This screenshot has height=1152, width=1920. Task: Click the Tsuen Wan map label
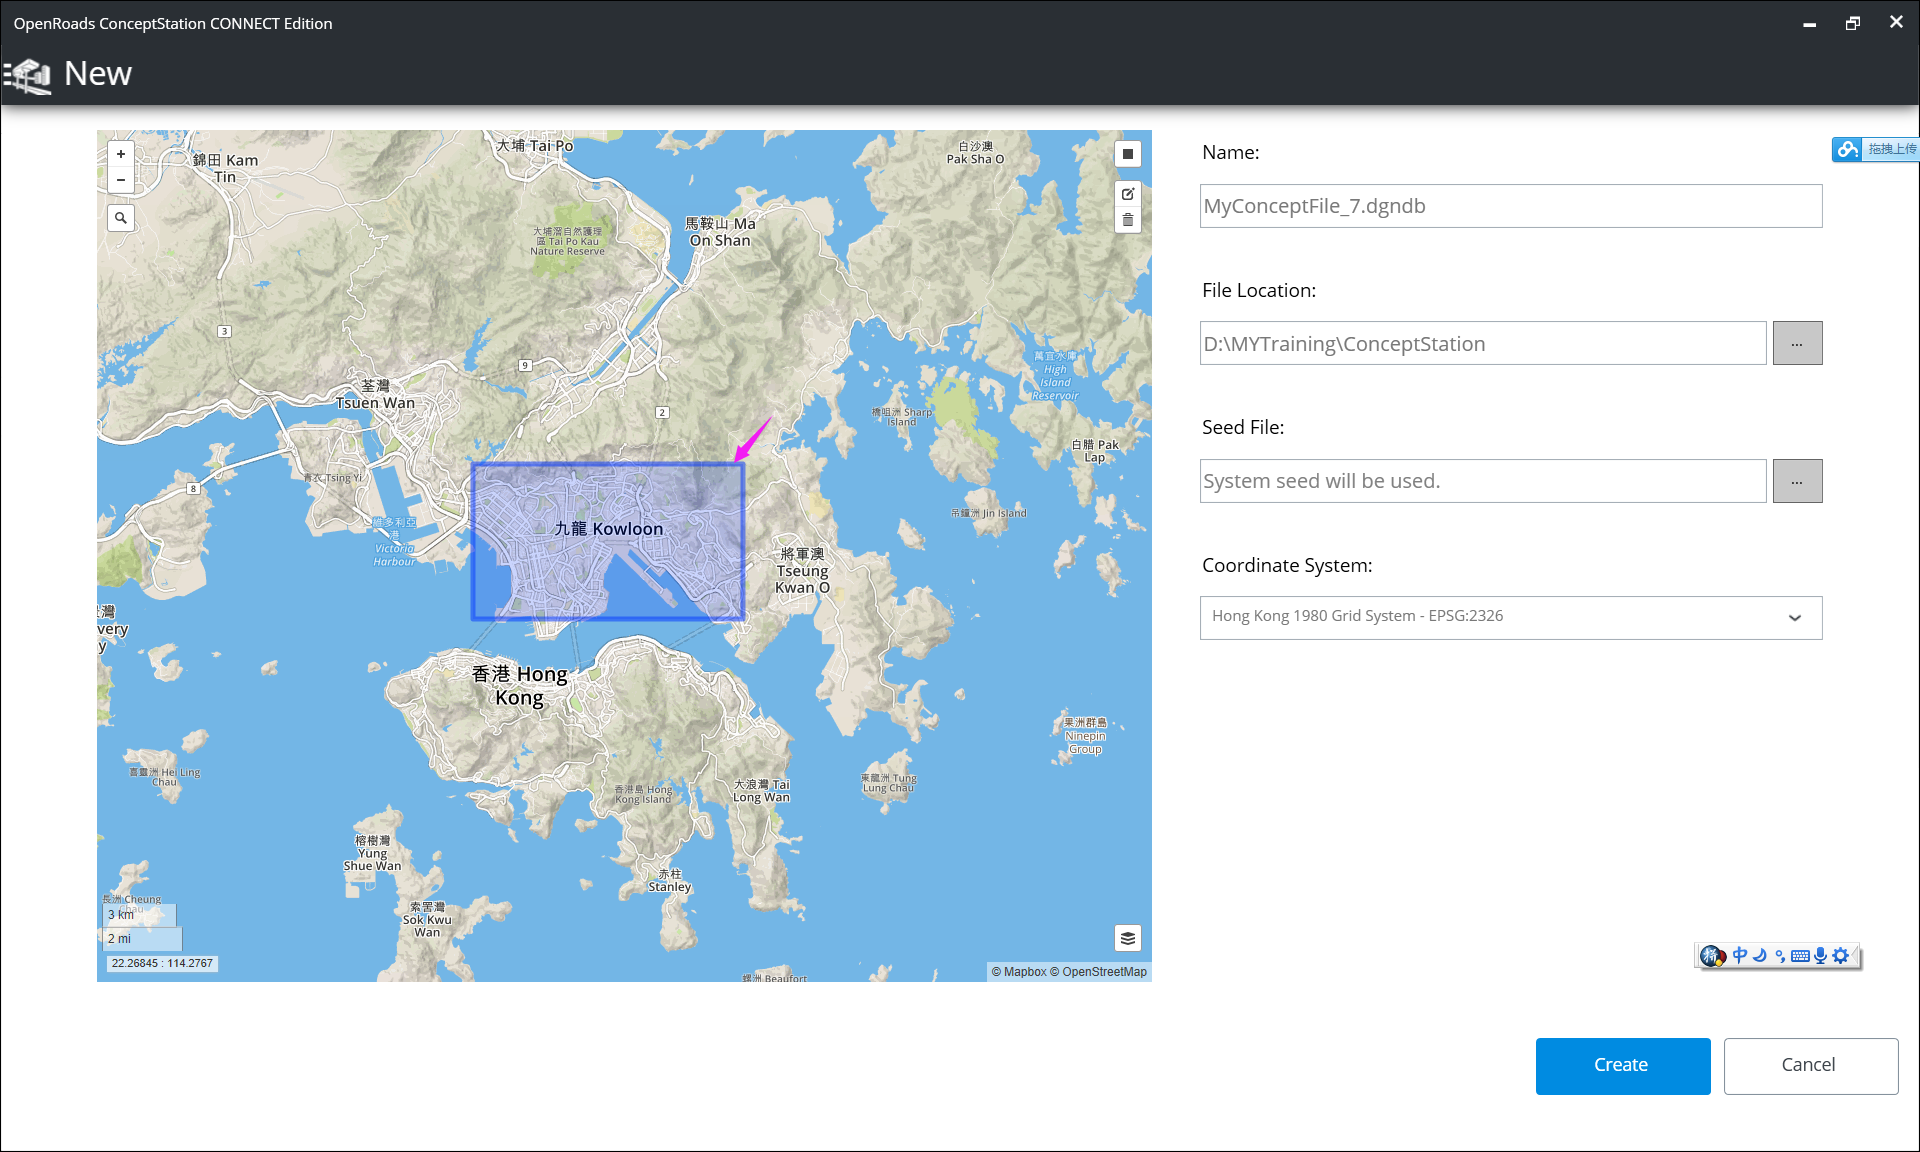[375, 395]
